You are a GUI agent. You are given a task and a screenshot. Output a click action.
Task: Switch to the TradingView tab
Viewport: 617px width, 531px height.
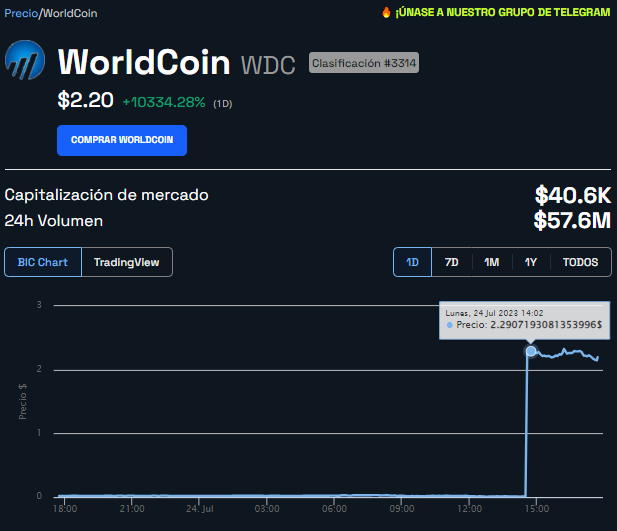coord(126,262)
